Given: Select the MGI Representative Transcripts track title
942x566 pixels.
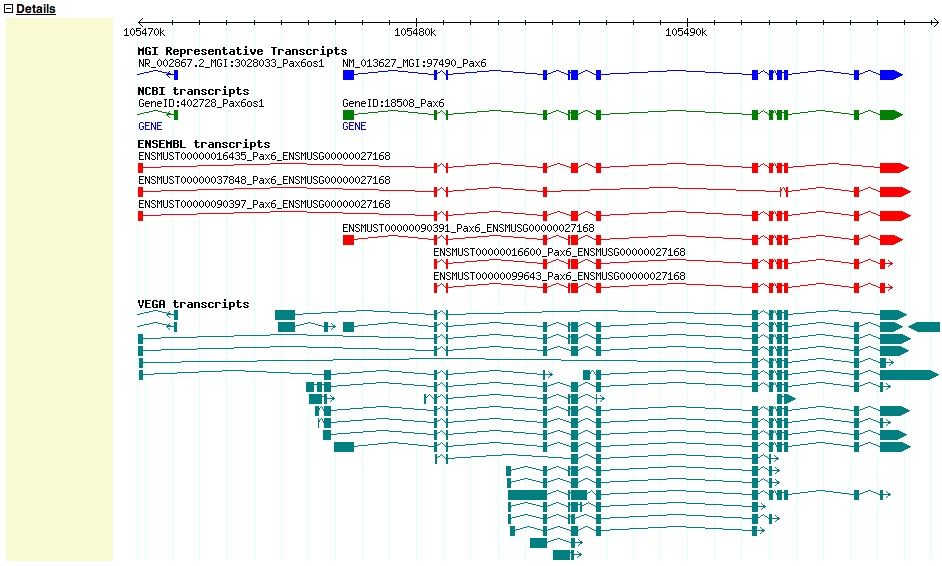Looking at the screenshot, I should [x=242, y=51].
